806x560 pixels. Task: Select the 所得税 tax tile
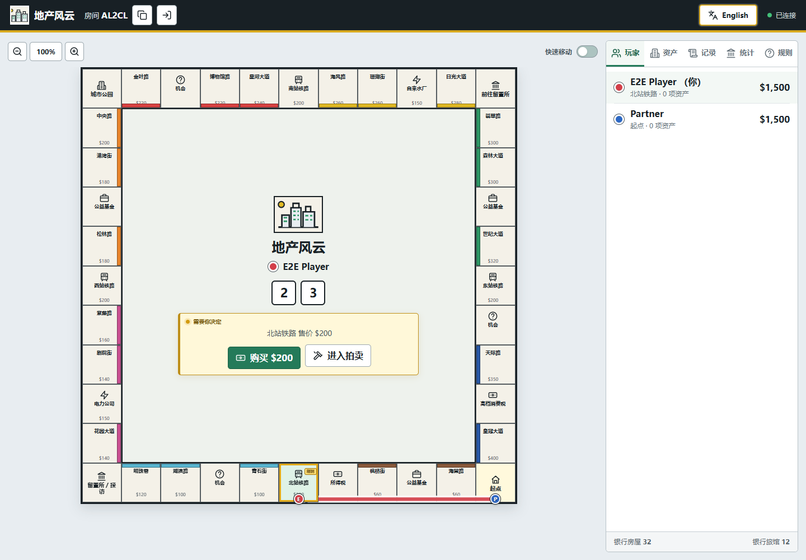(x=338, y=483)
